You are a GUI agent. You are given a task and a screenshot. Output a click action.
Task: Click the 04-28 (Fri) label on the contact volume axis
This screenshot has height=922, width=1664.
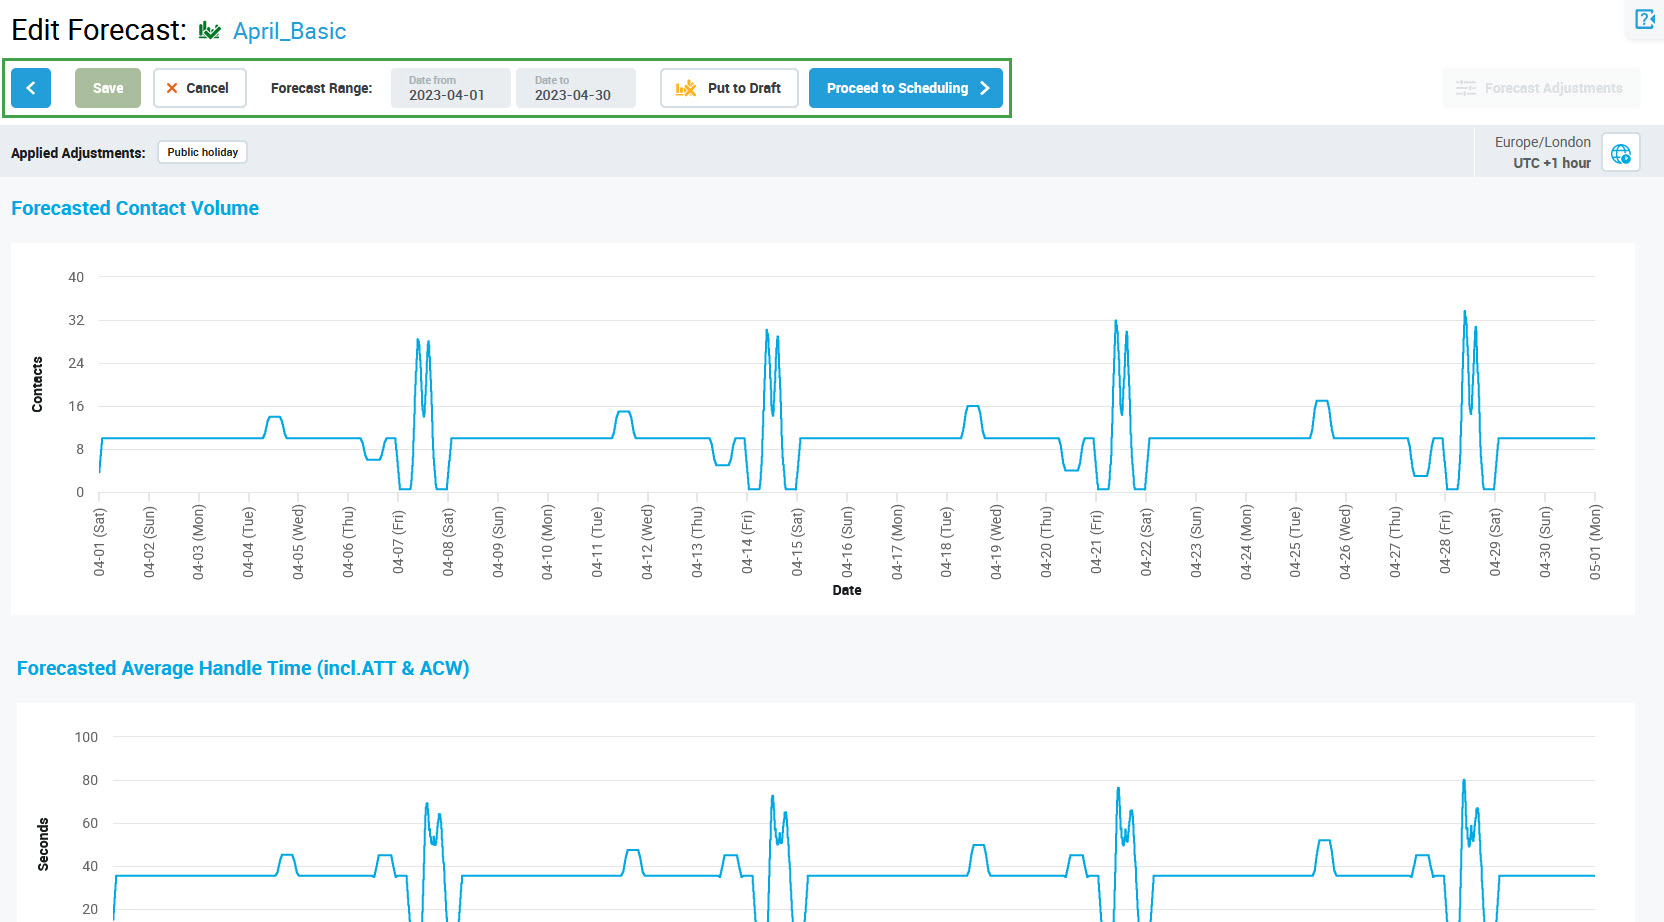pos(1445,541)
